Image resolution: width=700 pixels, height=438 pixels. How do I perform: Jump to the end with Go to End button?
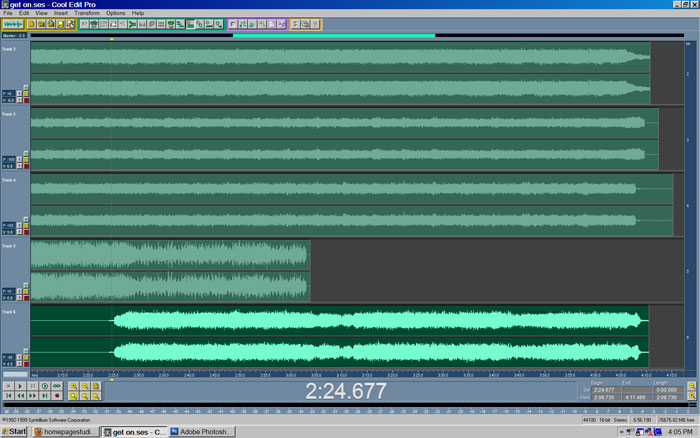(x=44, y=396)
